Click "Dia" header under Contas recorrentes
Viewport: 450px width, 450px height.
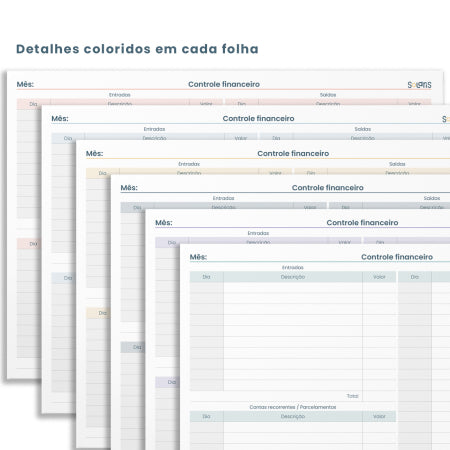point(207,416)
